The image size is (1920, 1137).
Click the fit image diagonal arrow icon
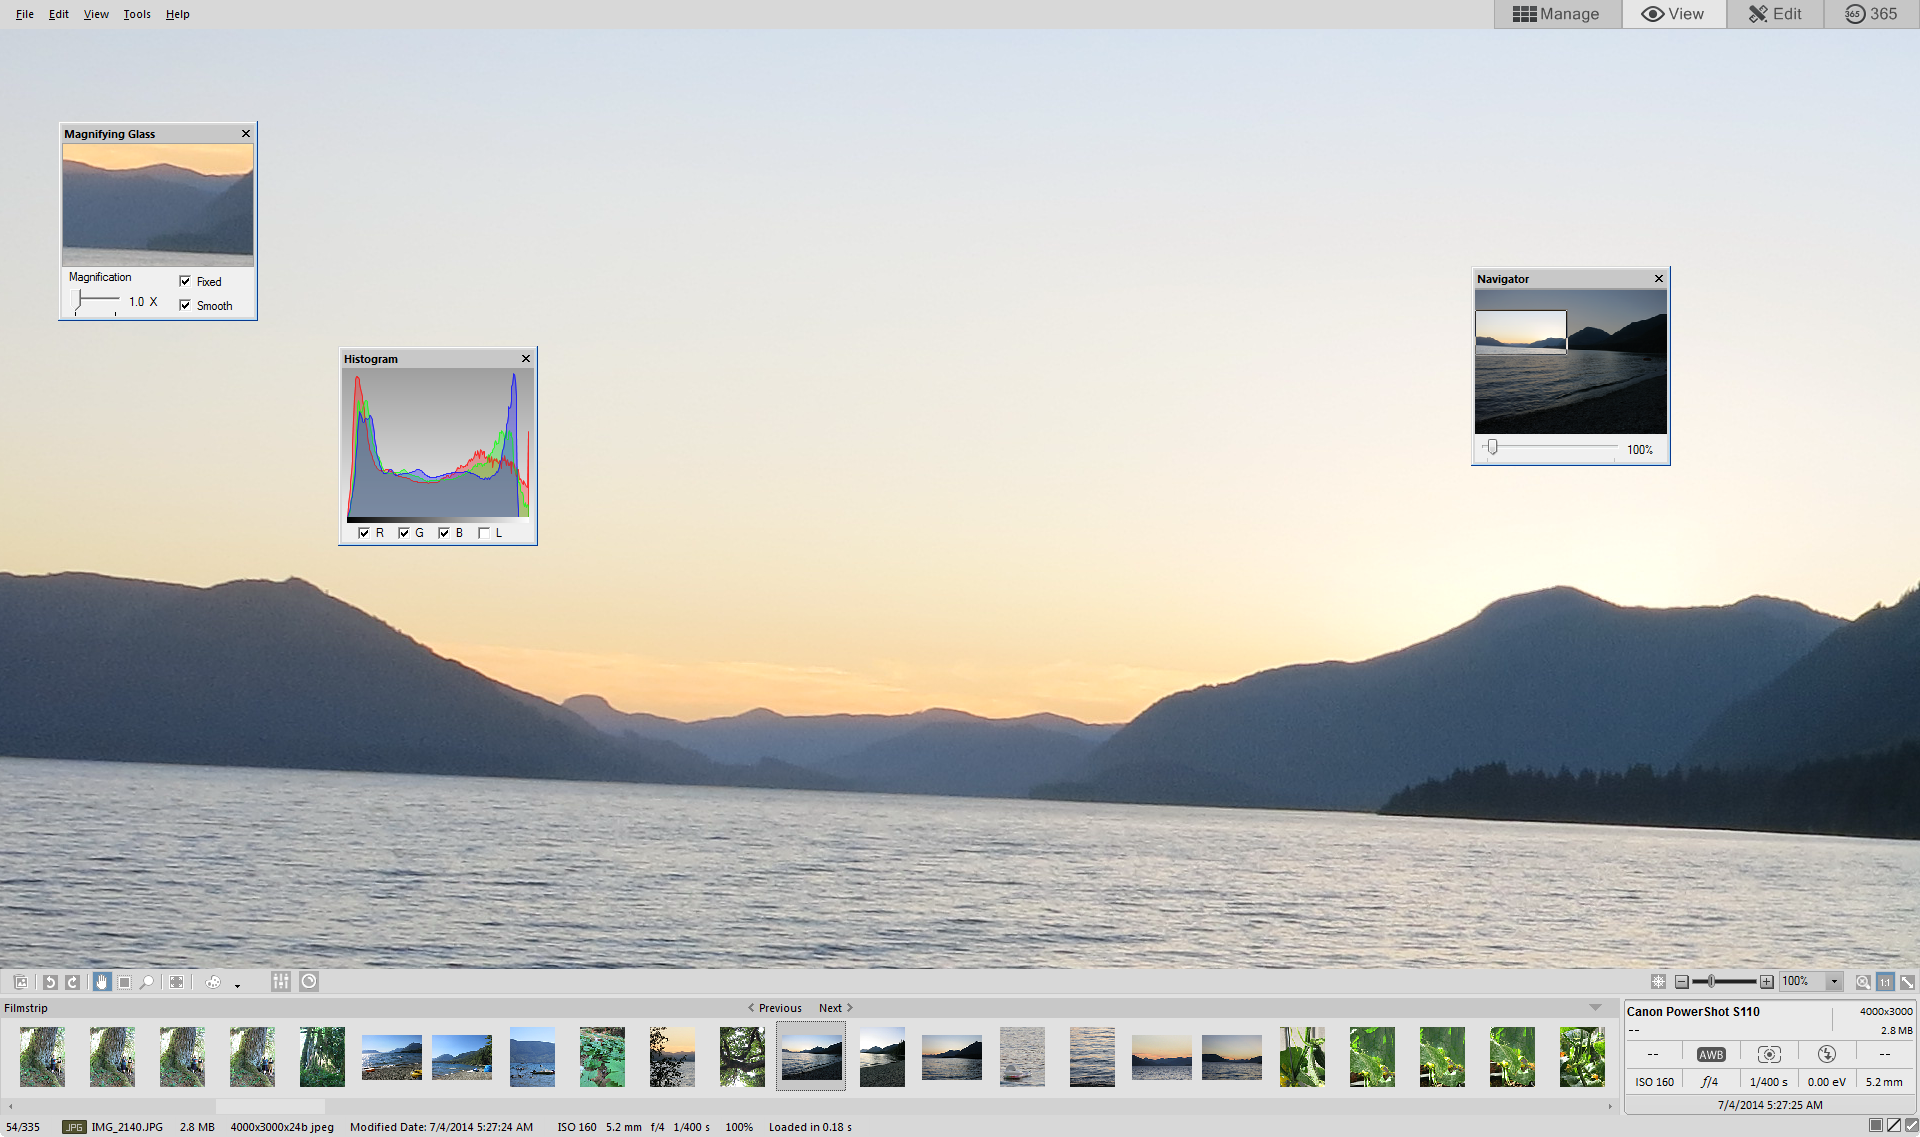click(x=1907, y=982)
